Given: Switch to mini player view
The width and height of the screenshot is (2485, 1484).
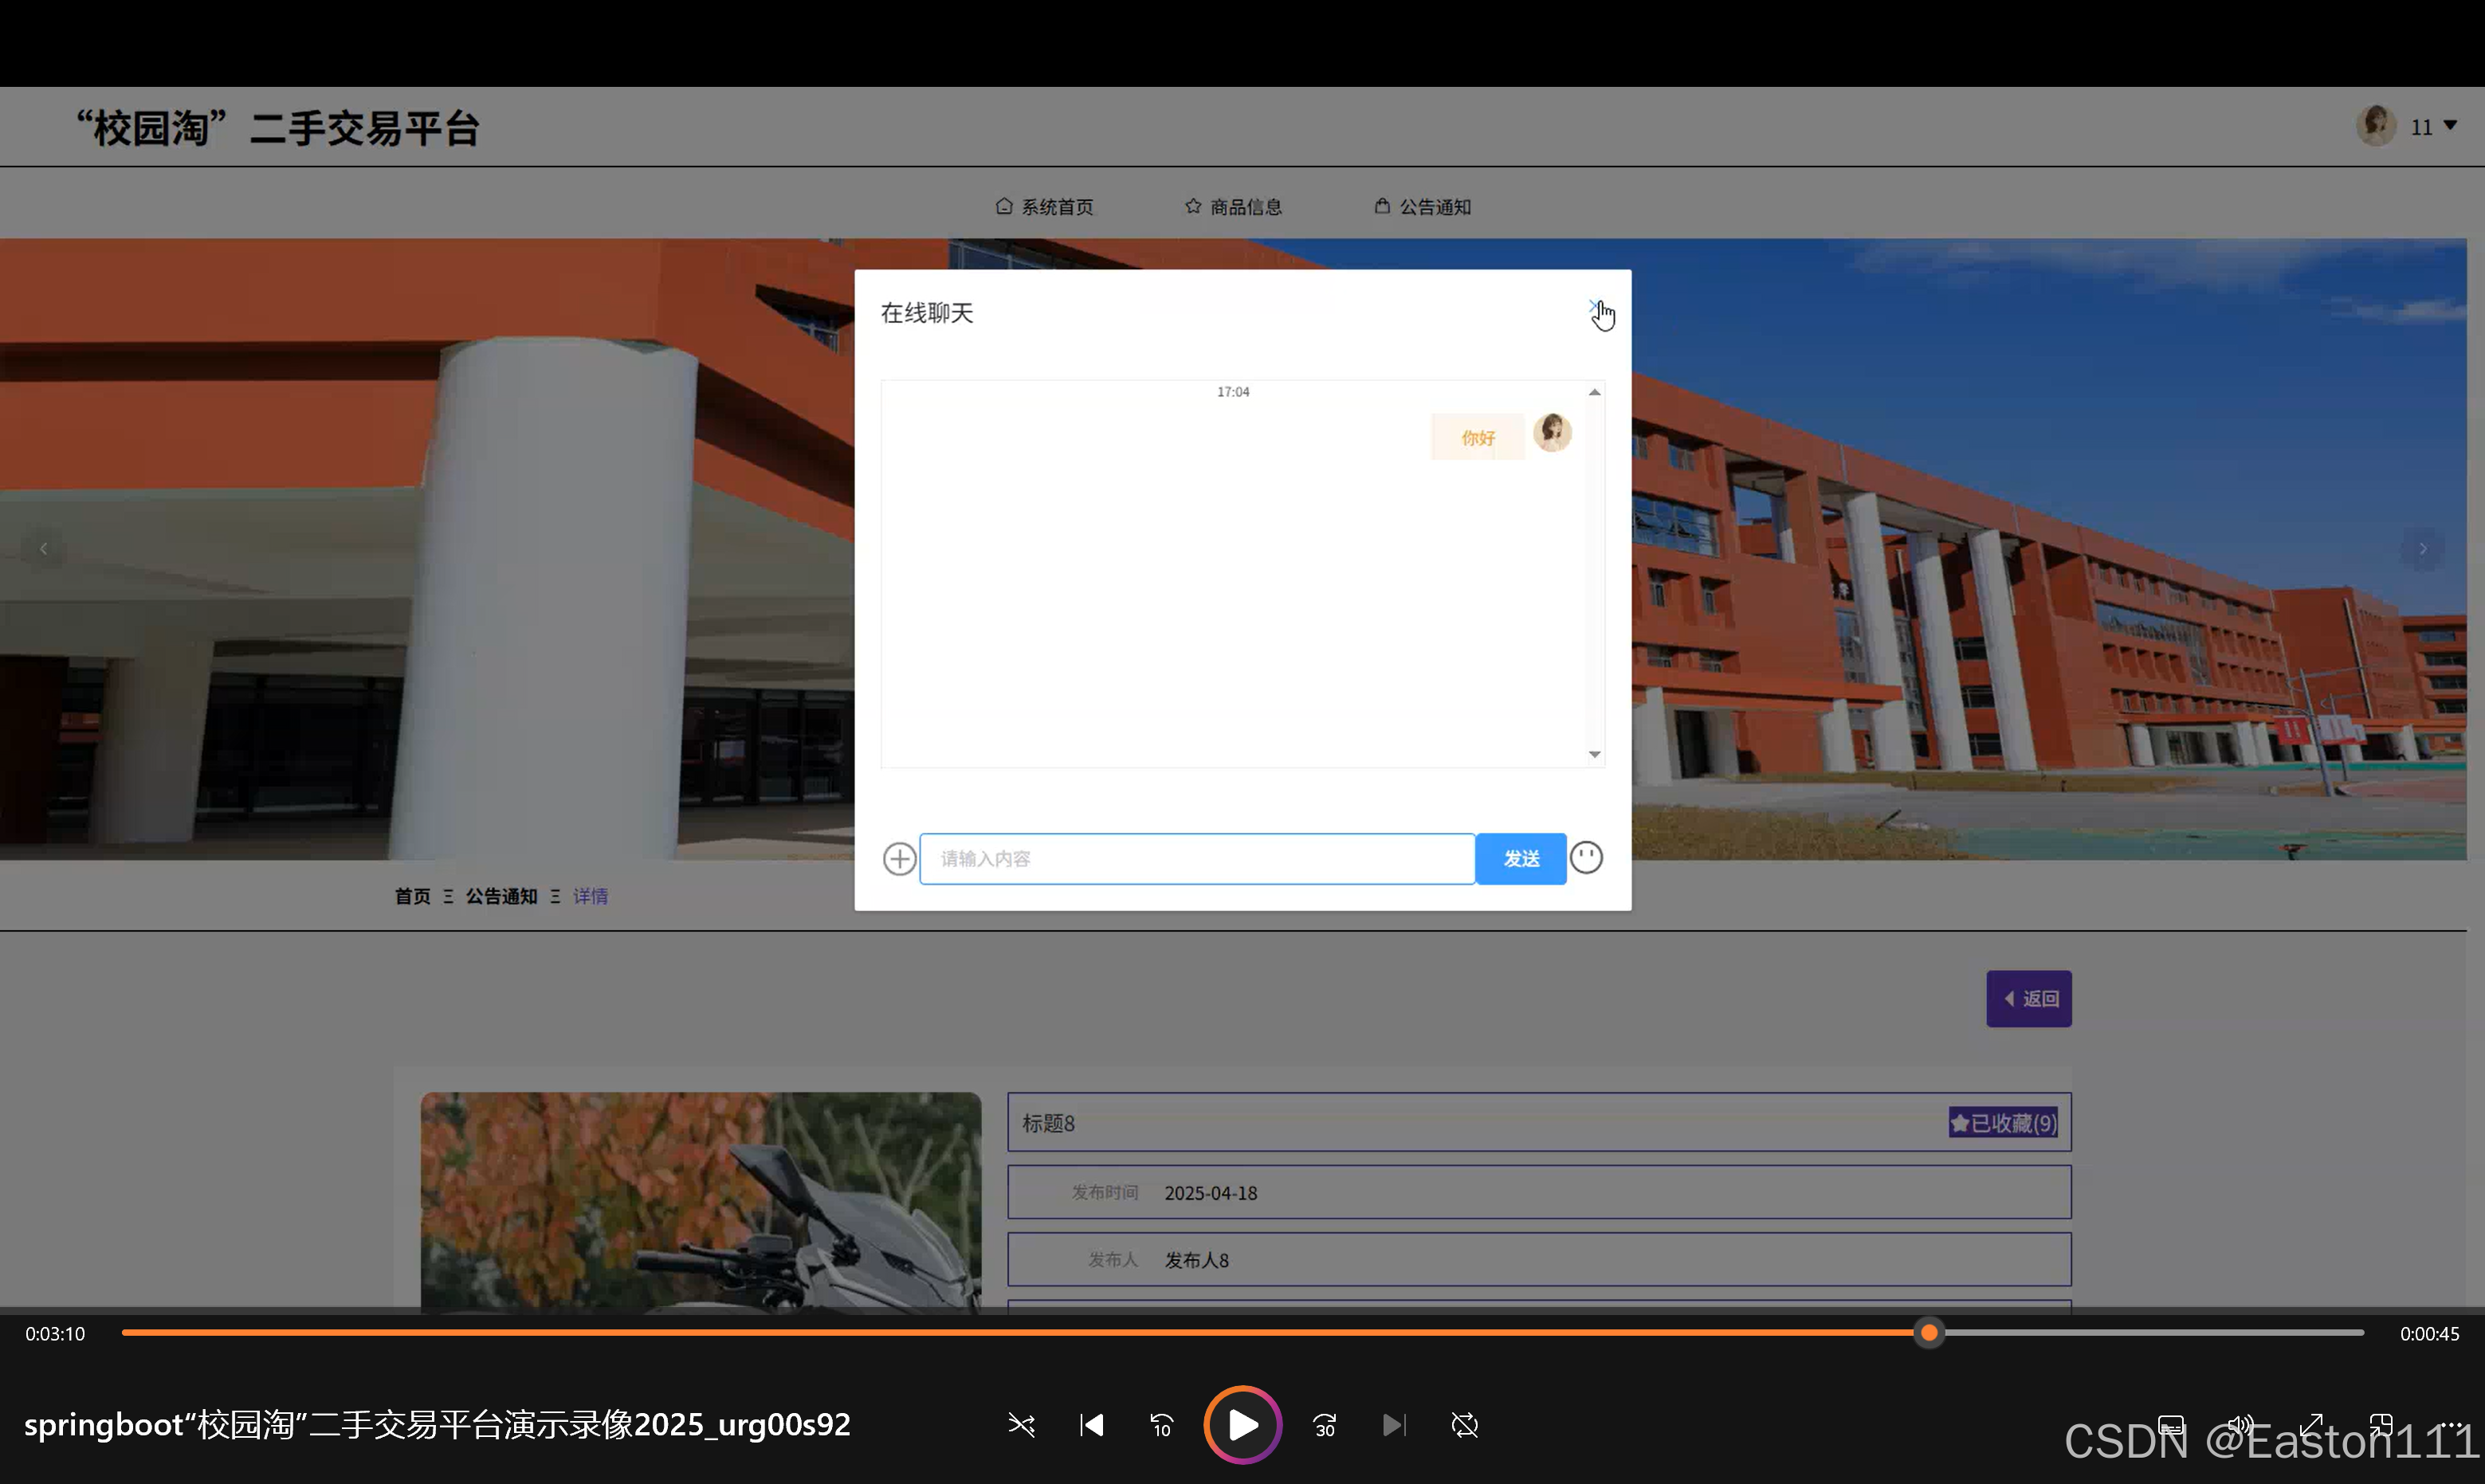Looking at the screenshot, I should coord(2381,1424).
